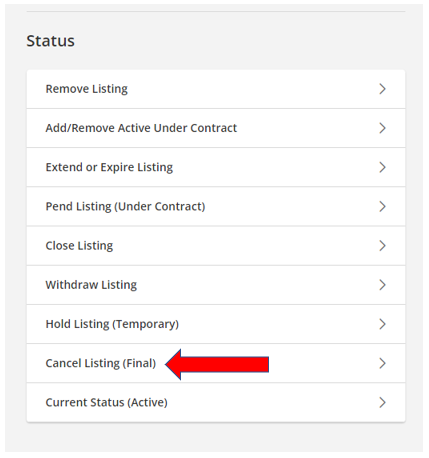Viewport: 429px width, 458px height.
Task: Click the Status section heading
Action: click(x=51, y=41)
